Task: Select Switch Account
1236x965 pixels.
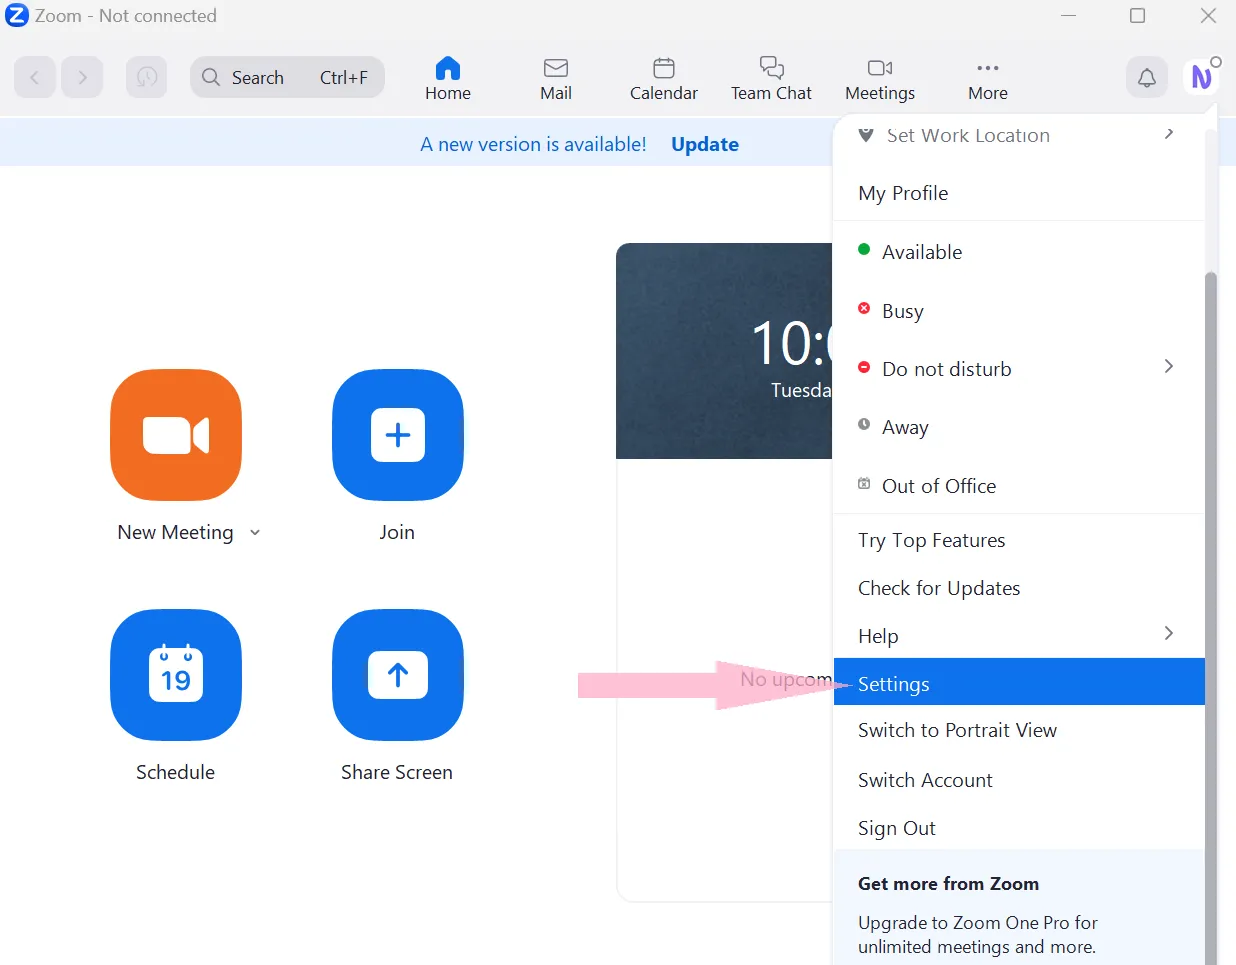Action: click(x=1019, y=780)
